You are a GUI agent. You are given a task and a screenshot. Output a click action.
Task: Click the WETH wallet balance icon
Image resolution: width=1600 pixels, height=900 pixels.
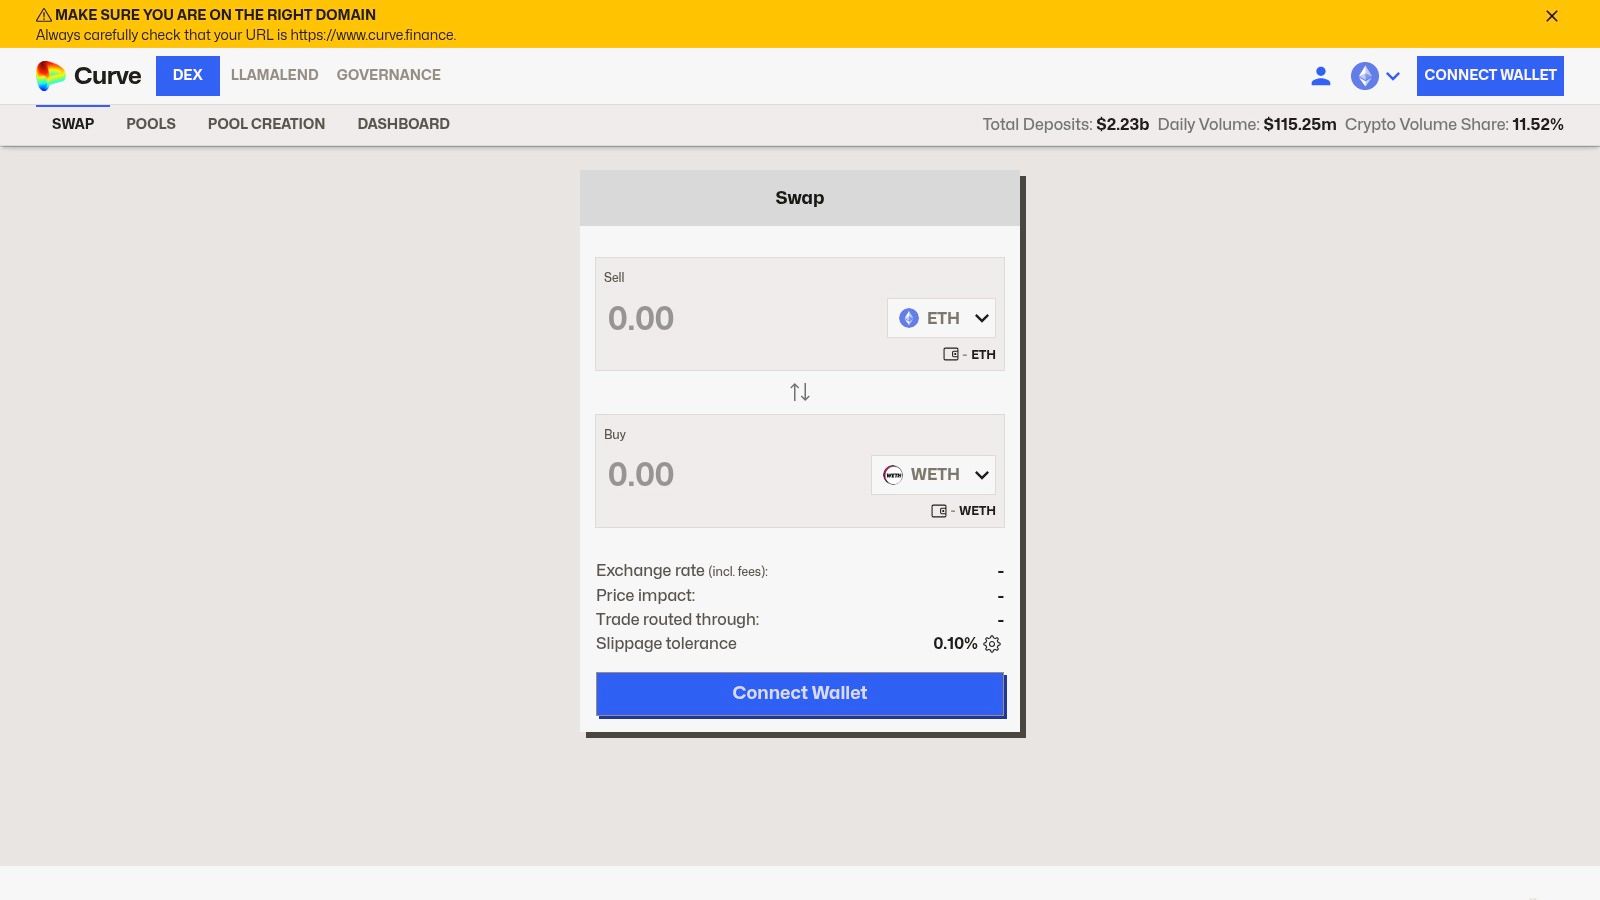[939, 511]
